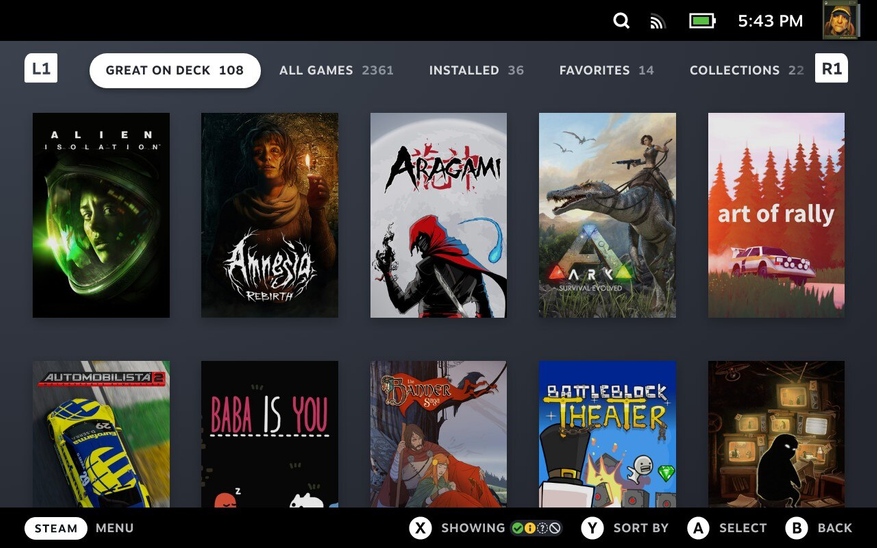The width and height of the screenshot is (877, 548).
Task: Click the Back button label
Action: 834,528
